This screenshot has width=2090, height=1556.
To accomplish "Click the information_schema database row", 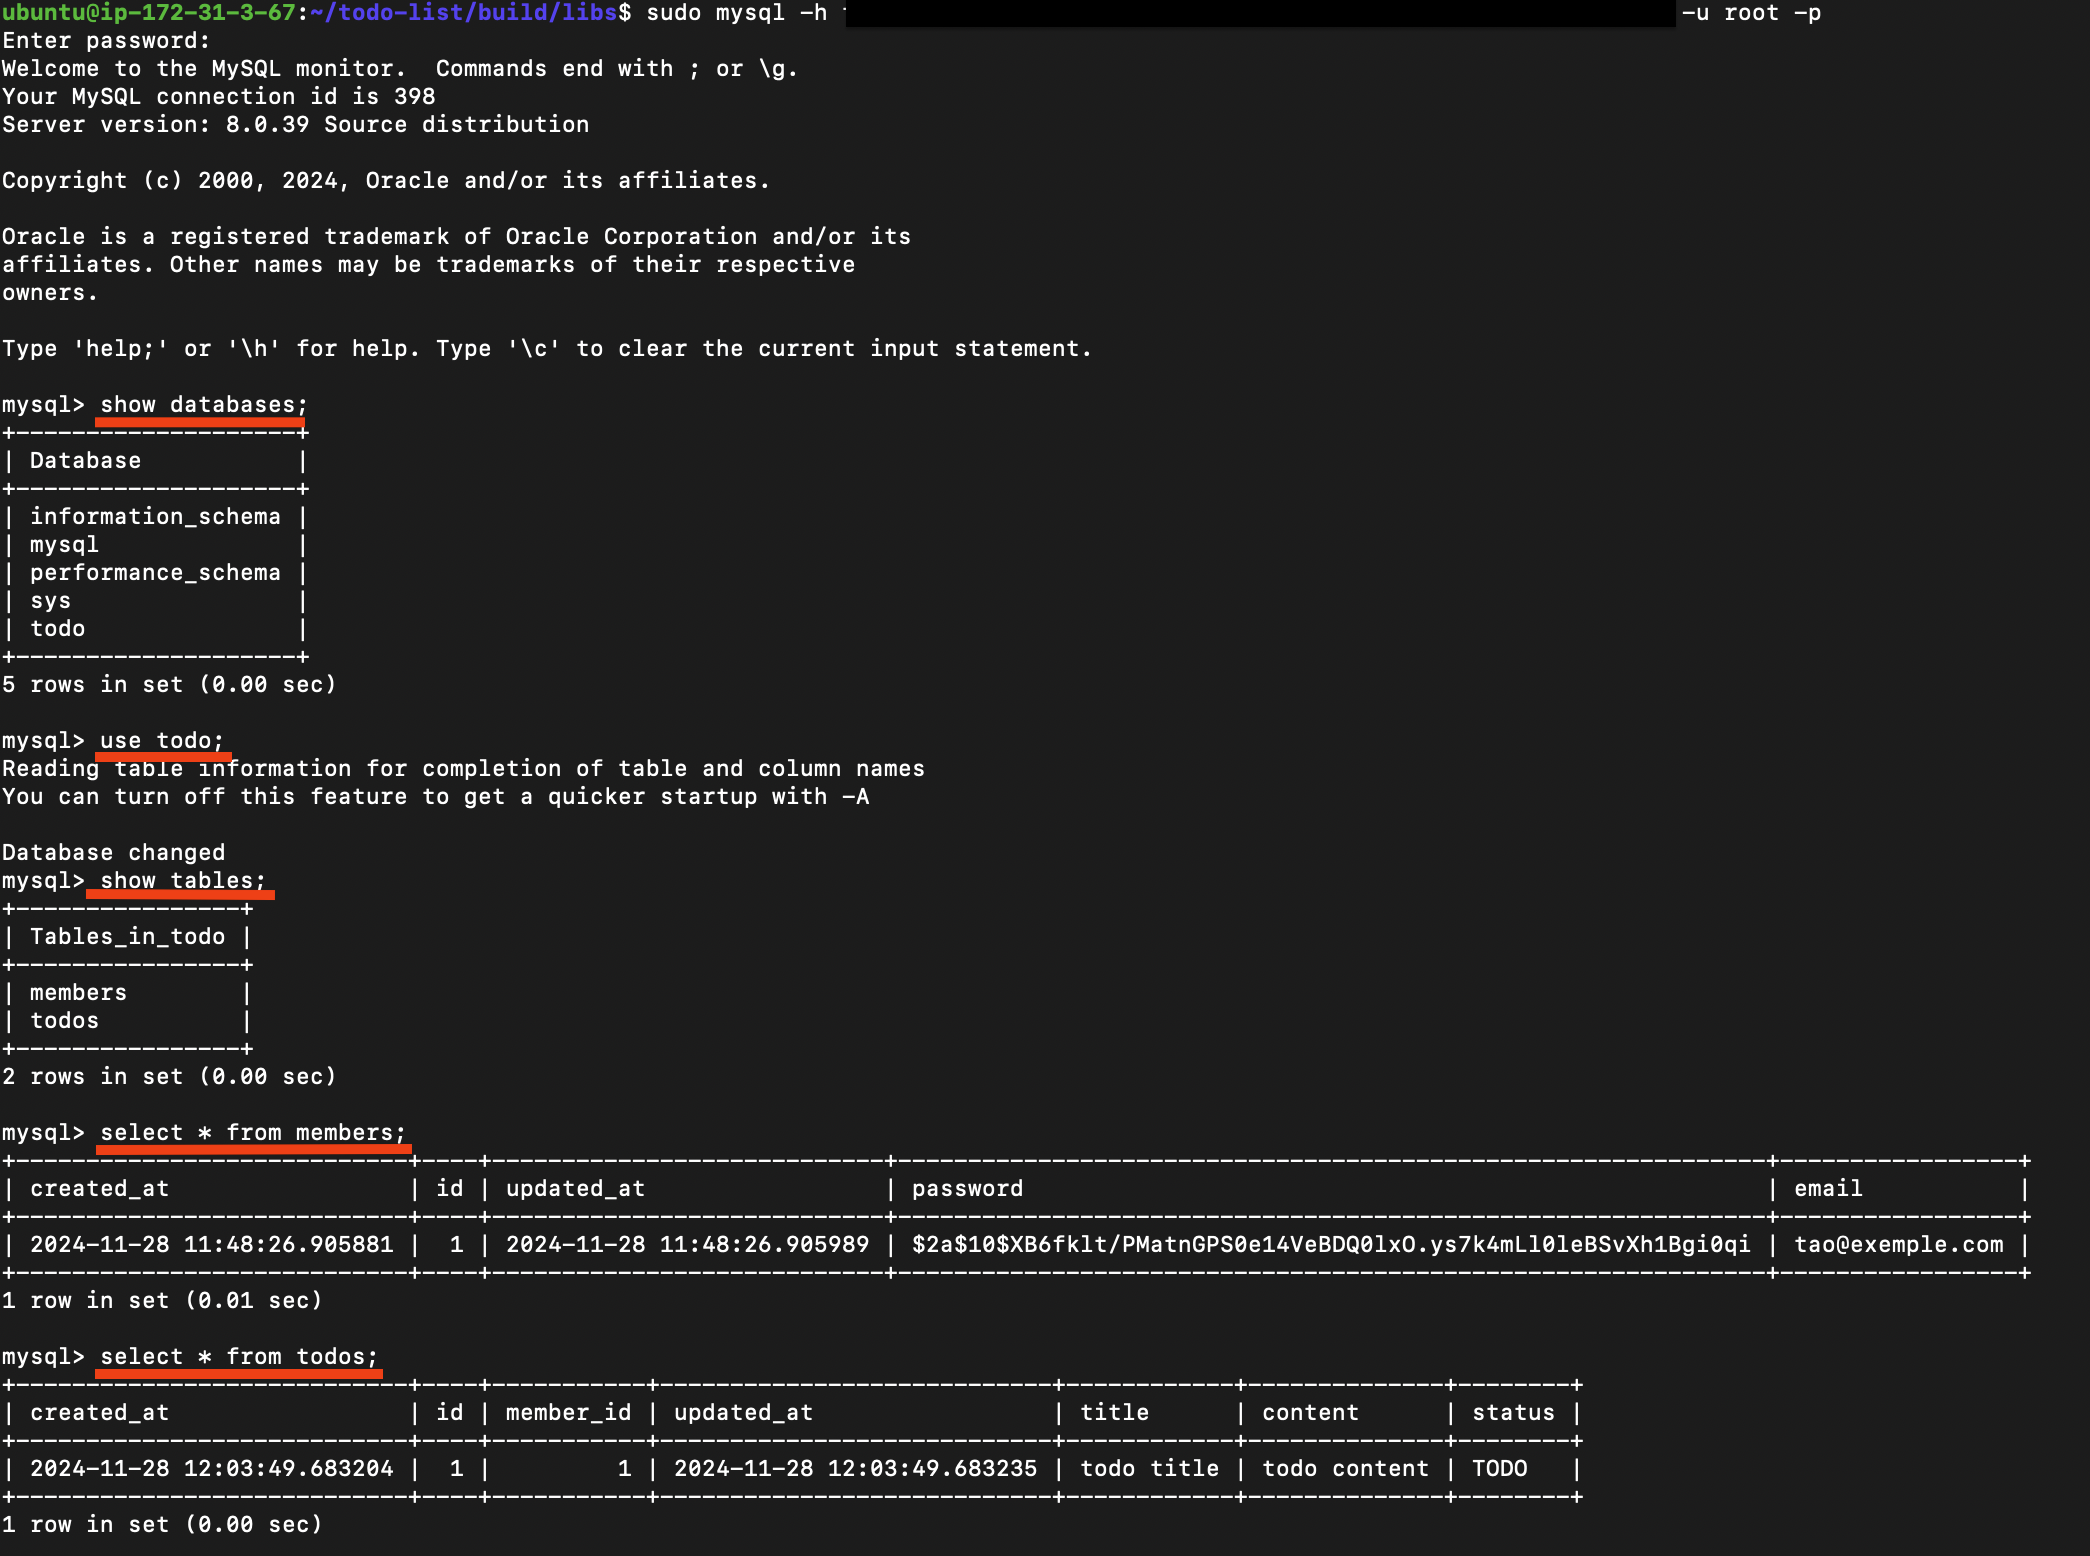I will tap(155, 517).
